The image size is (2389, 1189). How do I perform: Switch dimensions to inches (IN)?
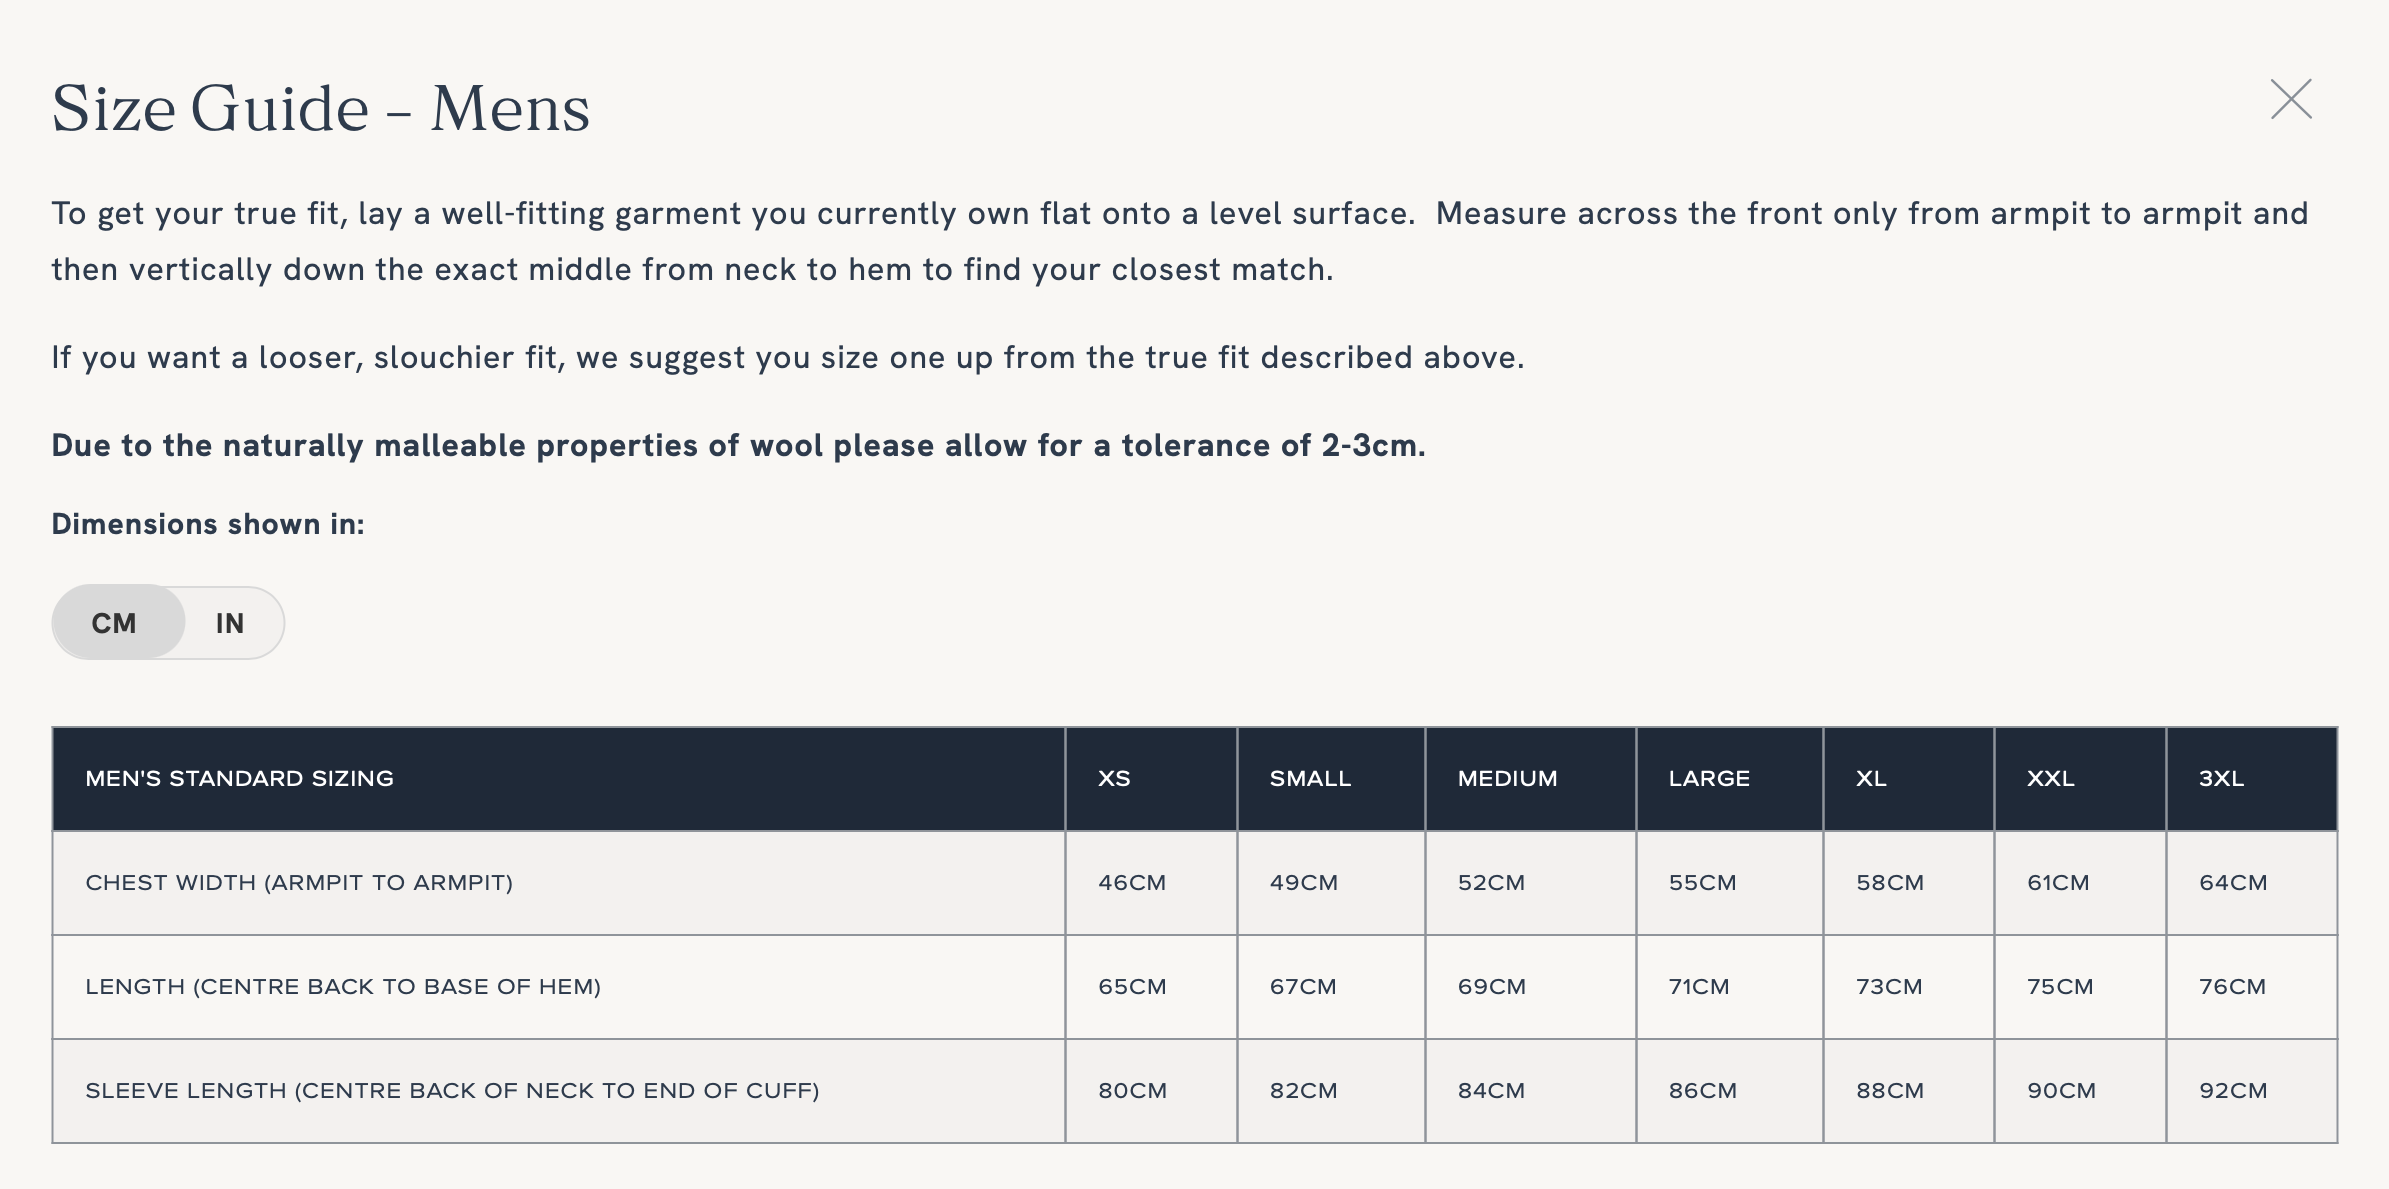tap(230, 623)
